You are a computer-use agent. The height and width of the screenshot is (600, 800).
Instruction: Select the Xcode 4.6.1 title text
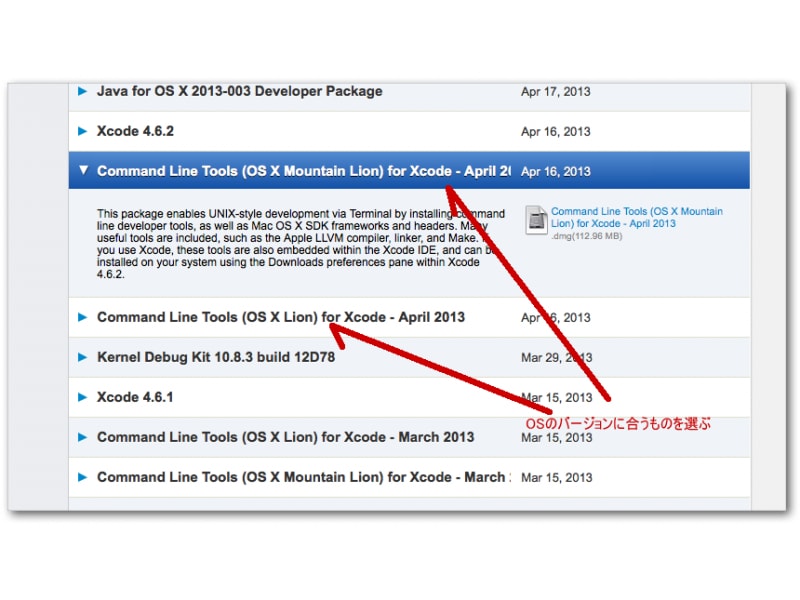tap(134, 397)
